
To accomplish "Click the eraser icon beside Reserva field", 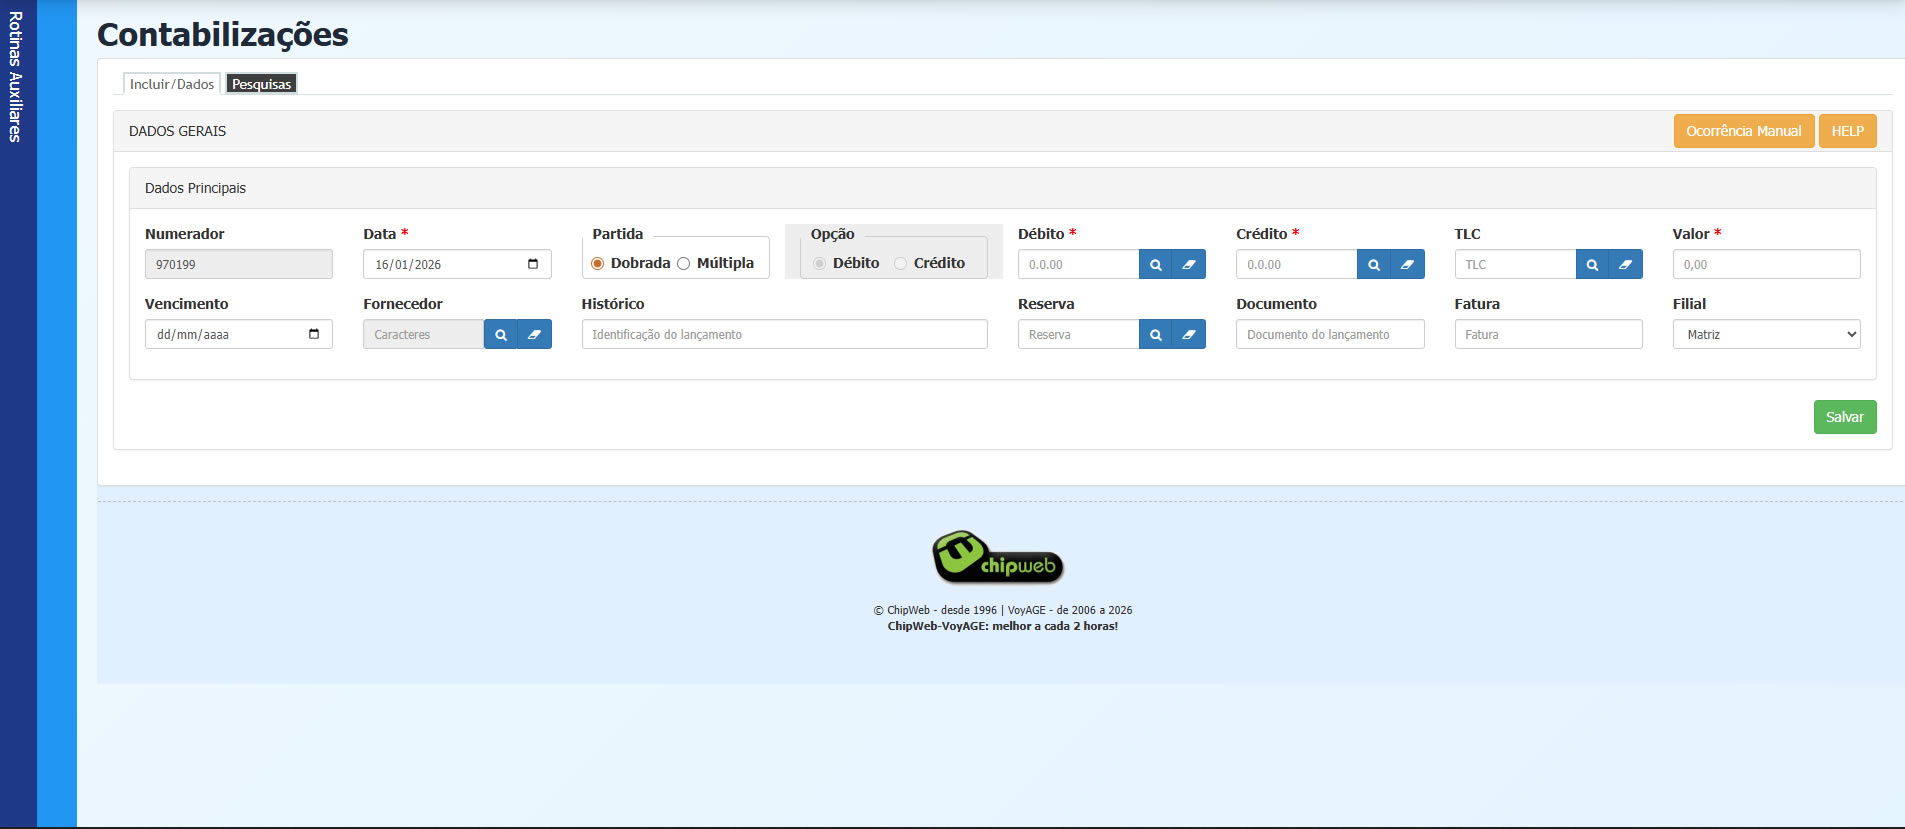I will tap(1188, 335).
